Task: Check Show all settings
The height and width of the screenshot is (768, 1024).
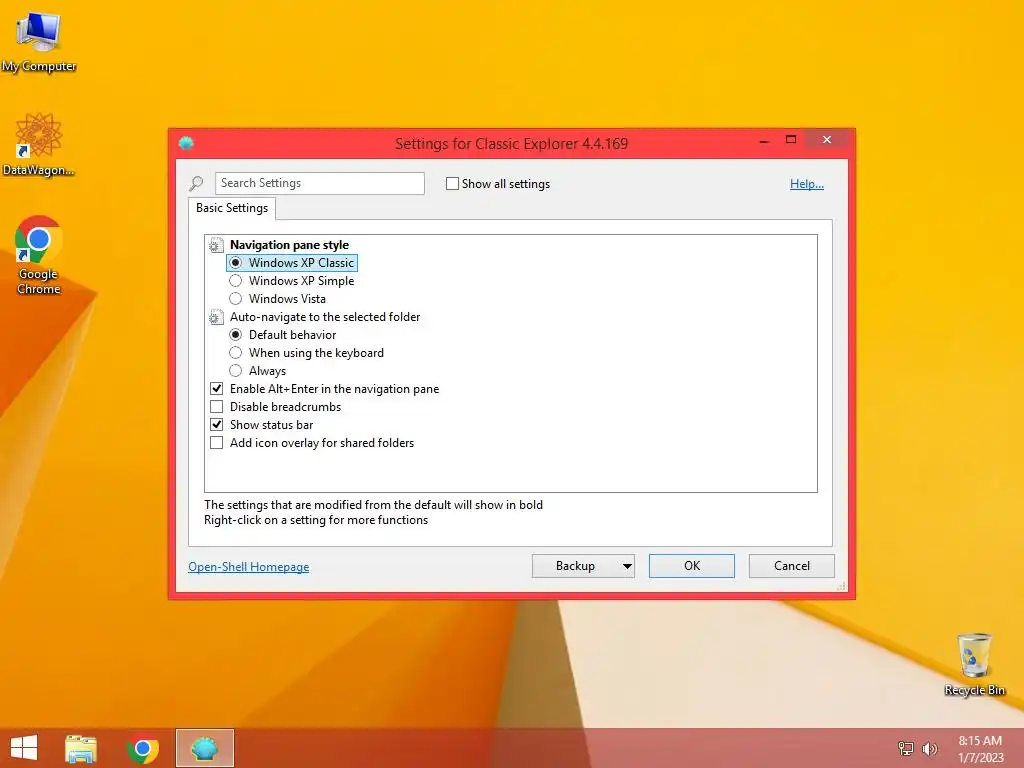Action: [x=452, y=184]
